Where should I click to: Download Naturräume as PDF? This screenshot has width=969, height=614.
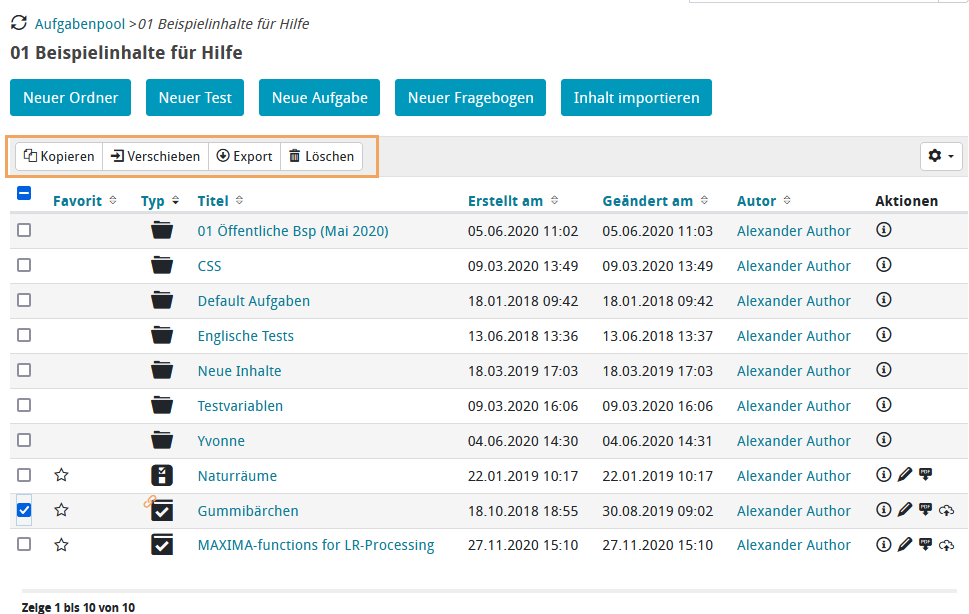click(926, 475)
